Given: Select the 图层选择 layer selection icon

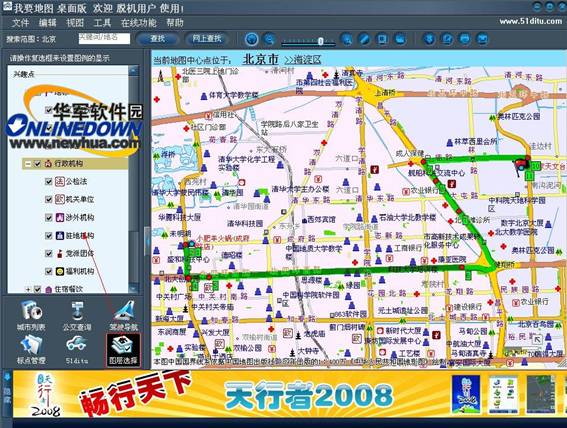Looking at the screenshot, I should coord(123,350).
